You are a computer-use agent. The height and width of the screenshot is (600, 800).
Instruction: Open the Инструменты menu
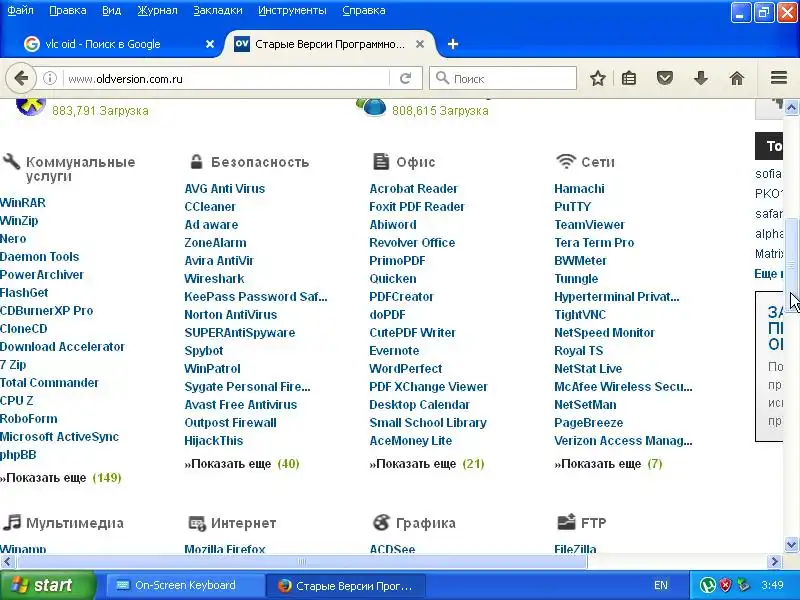[292, 10]
